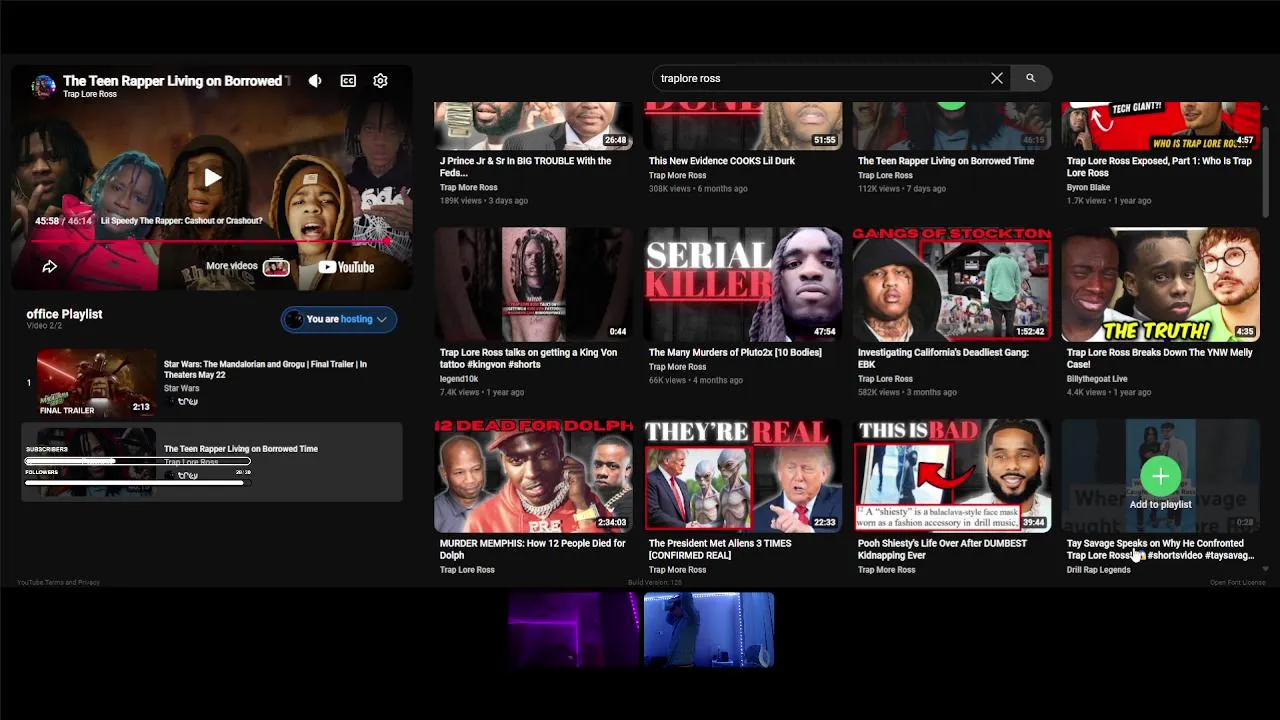
Task: Mute the video player volume
Action: coord(315,81)
